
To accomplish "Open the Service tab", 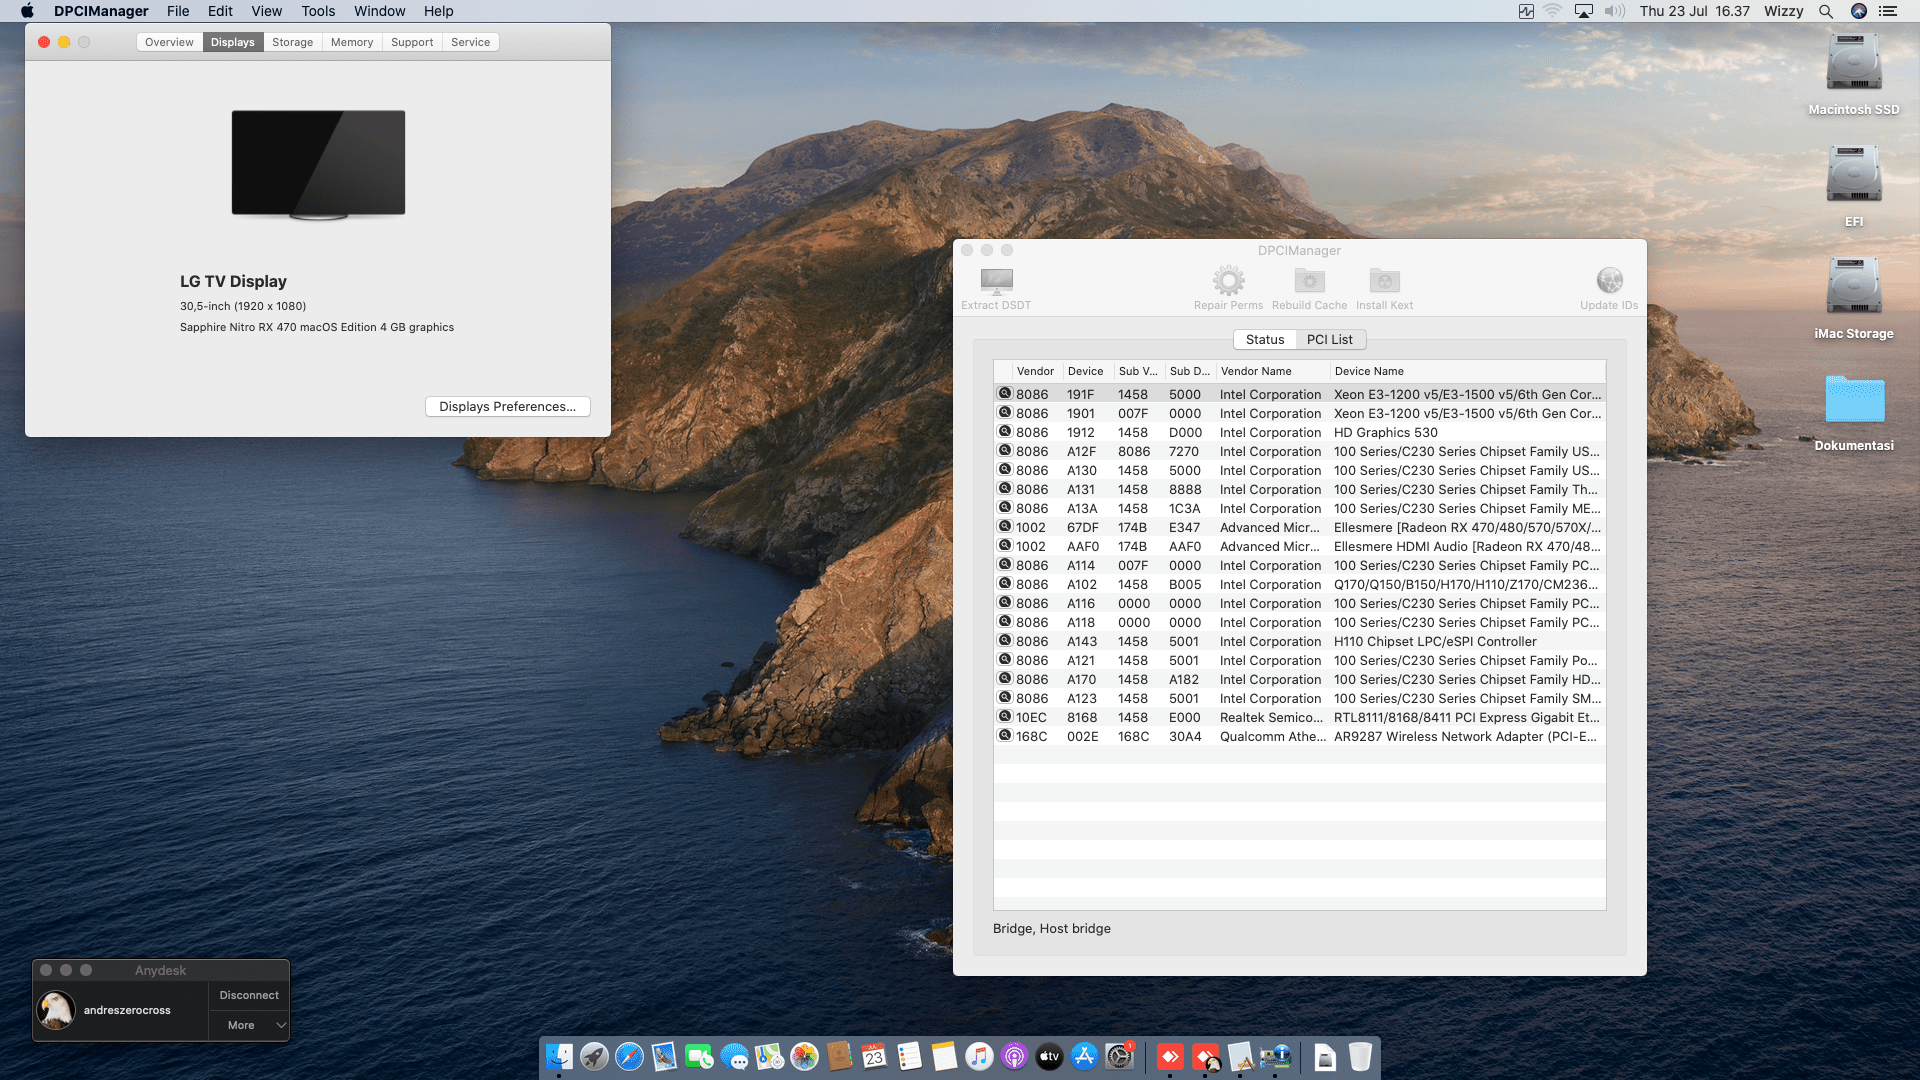I will tap(470, 42).
